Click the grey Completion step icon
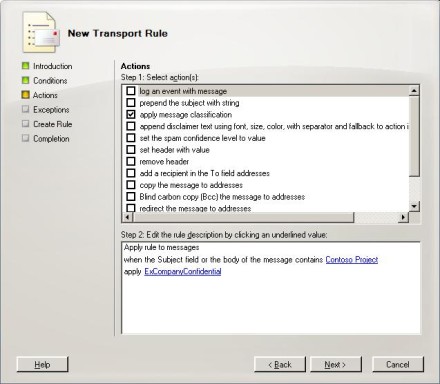440x384 pixels. [x=25, y=138]
